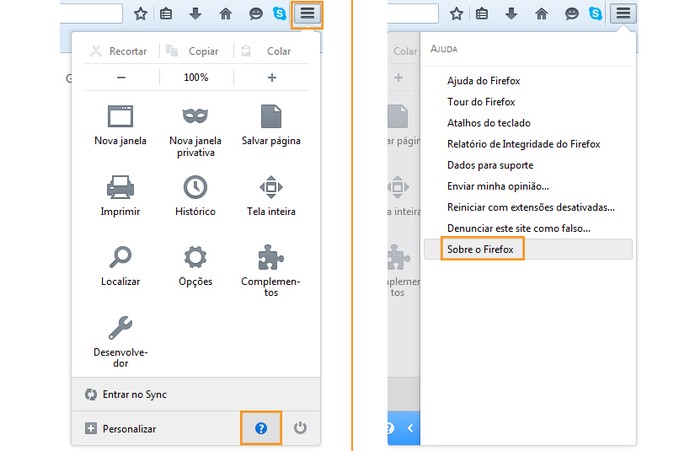Click the address bar field in left window
This screenshot has height=451, width=695.
pos(91,13)
